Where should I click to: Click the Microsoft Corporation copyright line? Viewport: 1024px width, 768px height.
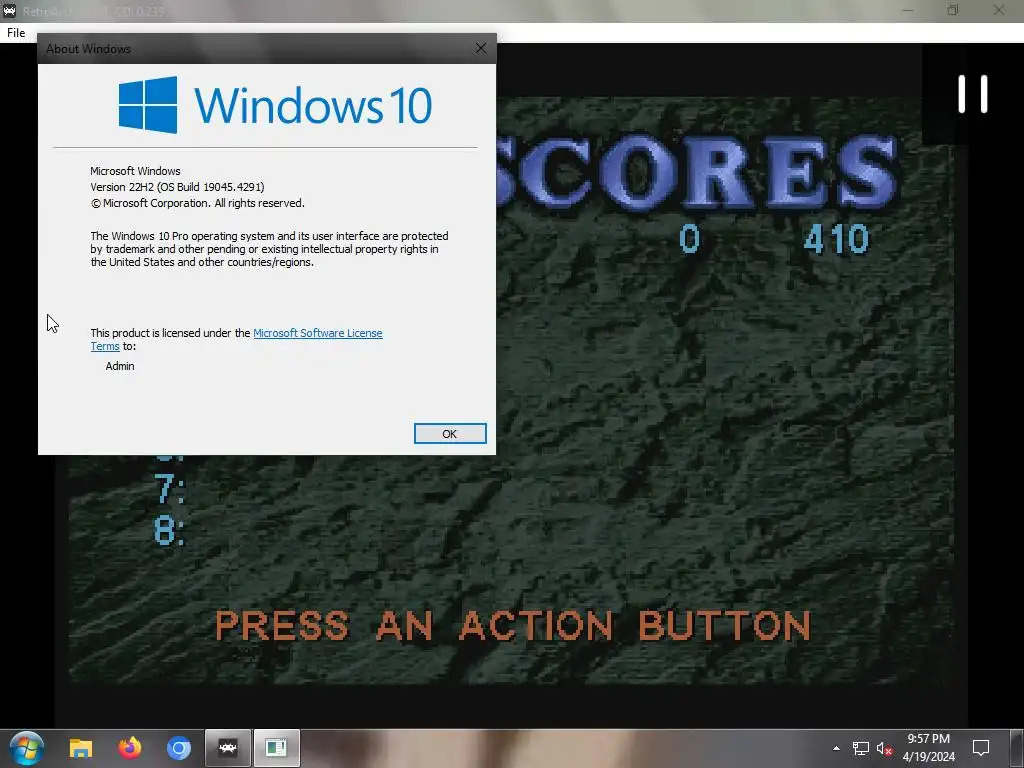[198, 203]
